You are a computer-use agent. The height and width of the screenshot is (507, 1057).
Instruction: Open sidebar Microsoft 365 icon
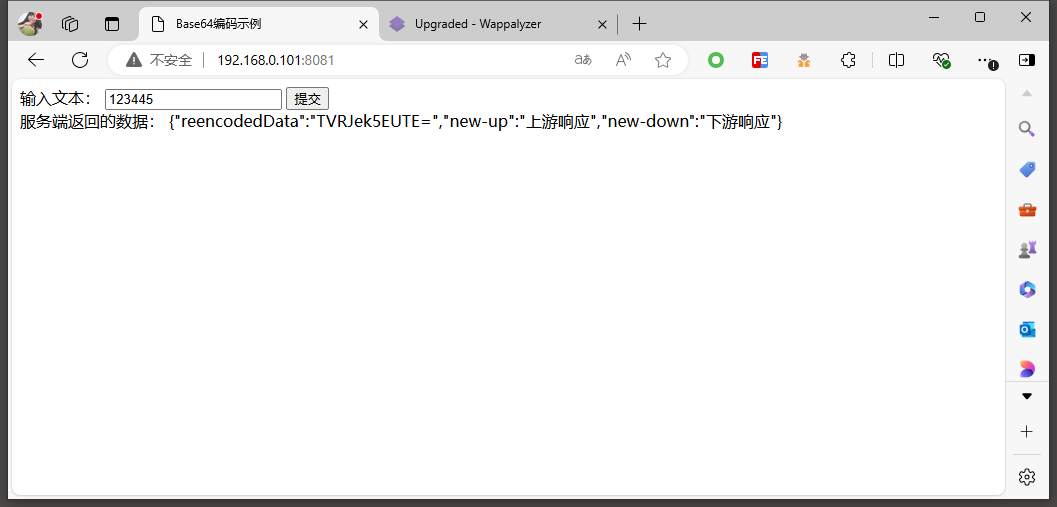(x=1027, y=289)
